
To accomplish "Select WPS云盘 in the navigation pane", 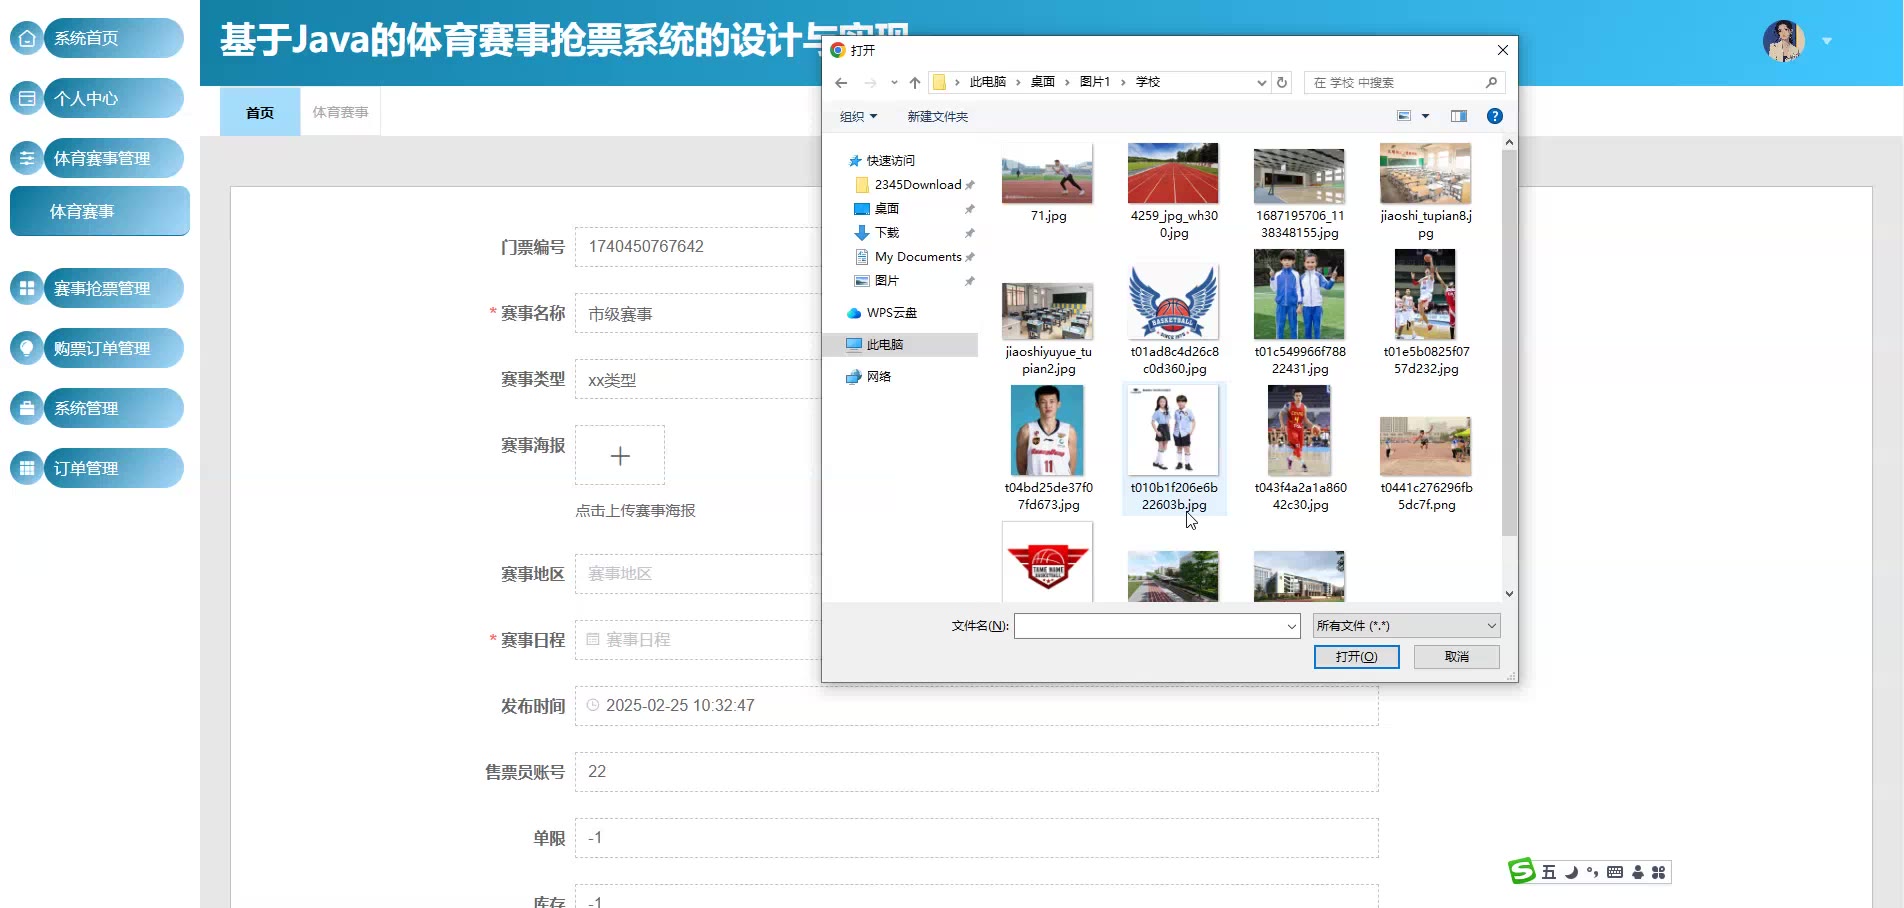I will [x=891, y=312].
